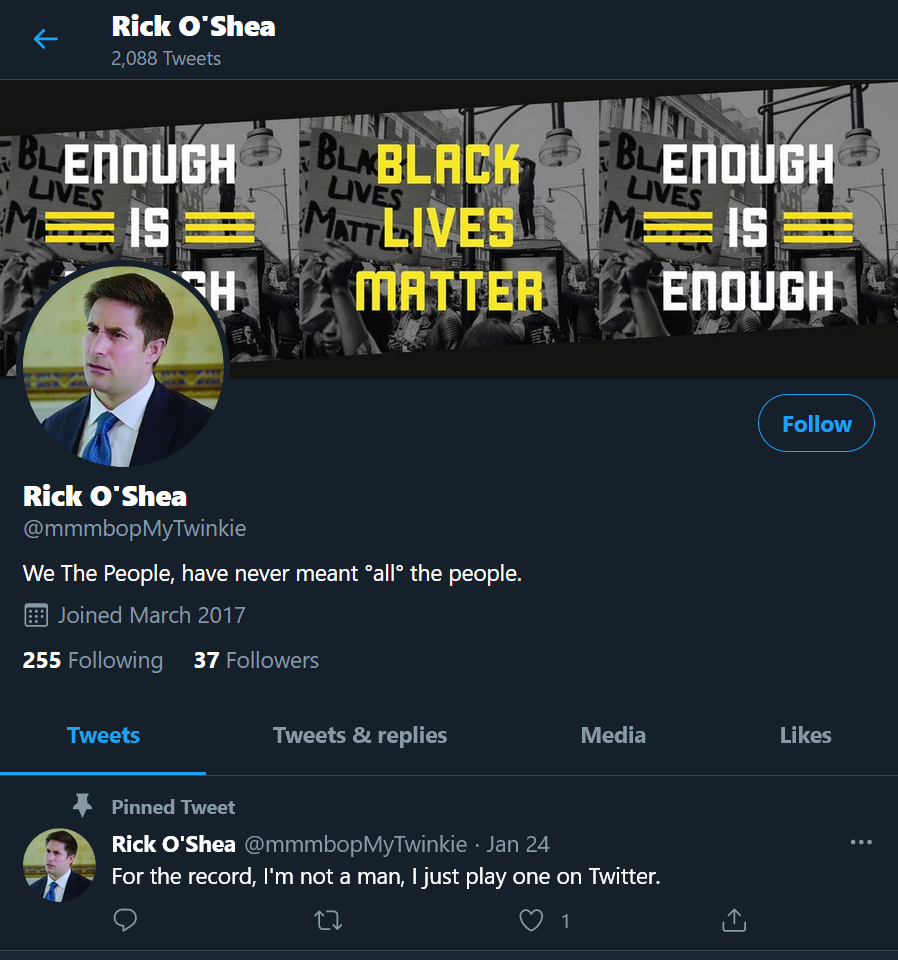Retweet the pinned tweet
This screenshot has width=898, height=960.
(328, 920)
